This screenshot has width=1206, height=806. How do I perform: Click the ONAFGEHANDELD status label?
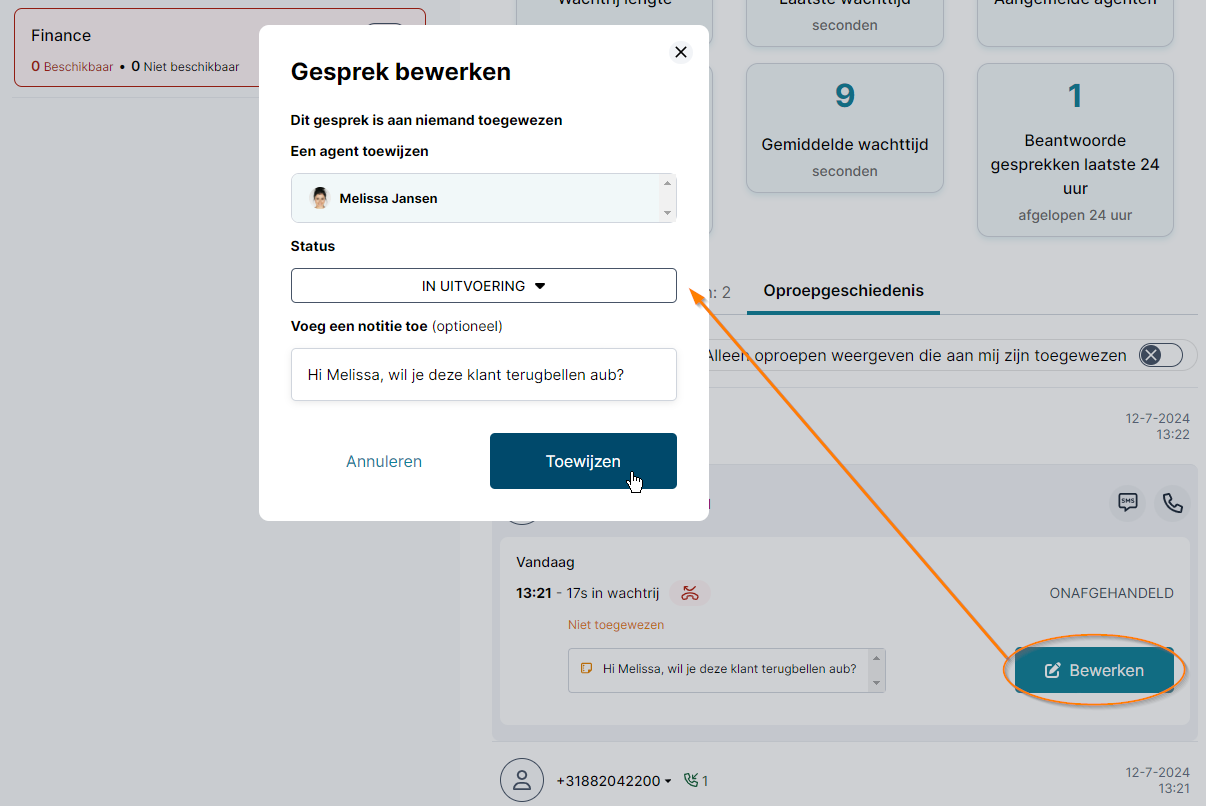[x=1111, y=593]
